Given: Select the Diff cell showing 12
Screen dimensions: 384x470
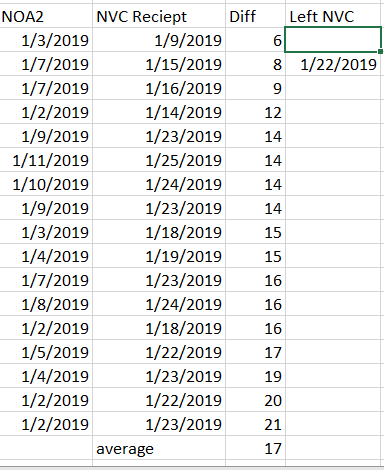Looking at the screenshot, I should 255,112.
